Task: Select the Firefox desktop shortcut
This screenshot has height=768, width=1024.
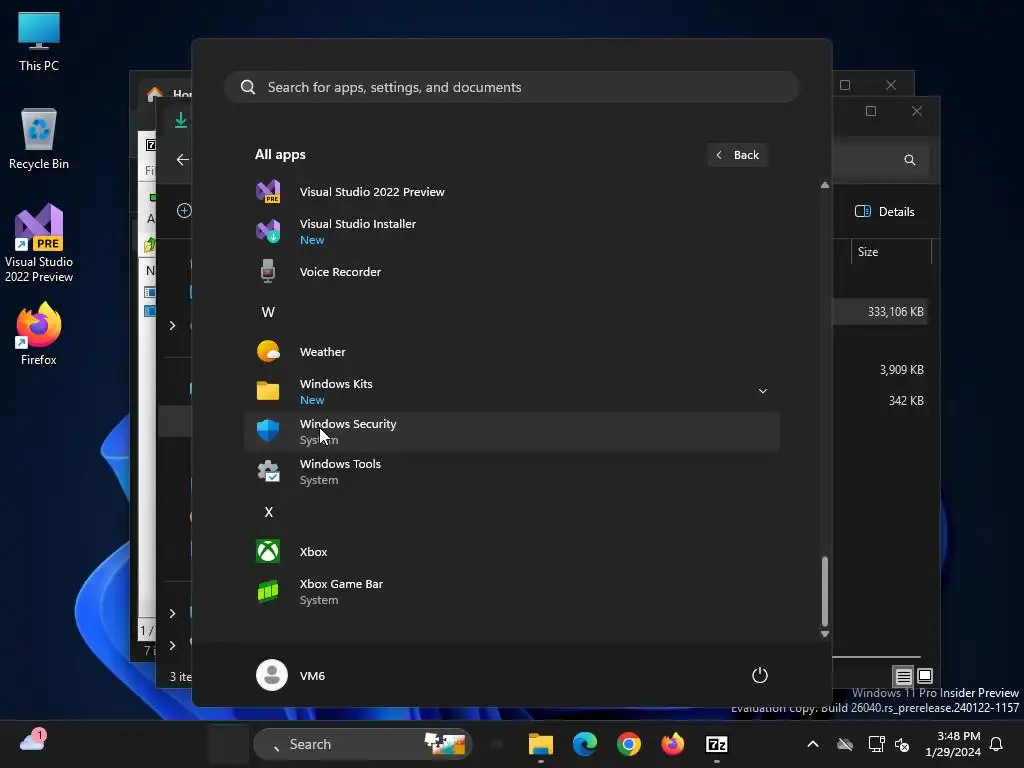Action: (39, 334)
